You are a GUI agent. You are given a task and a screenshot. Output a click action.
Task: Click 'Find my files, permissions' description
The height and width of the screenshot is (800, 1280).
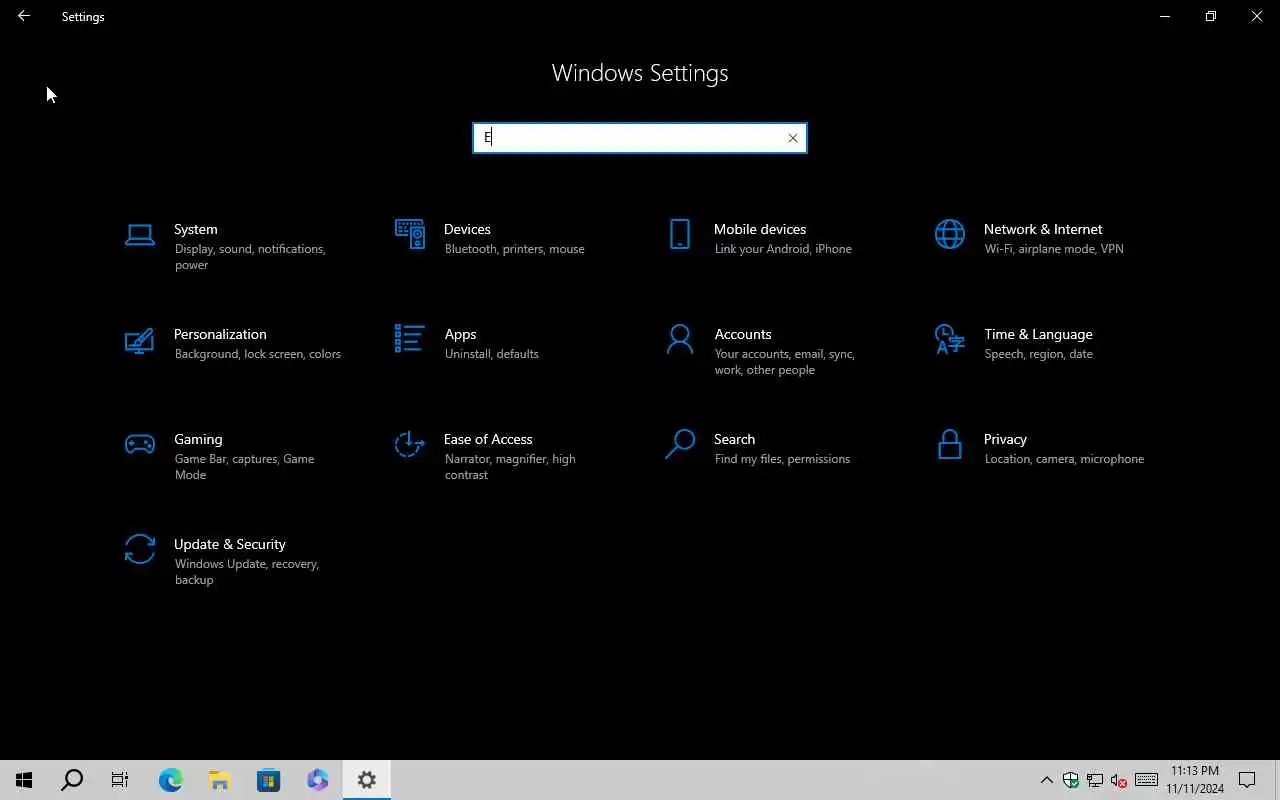tap(782, 459)
